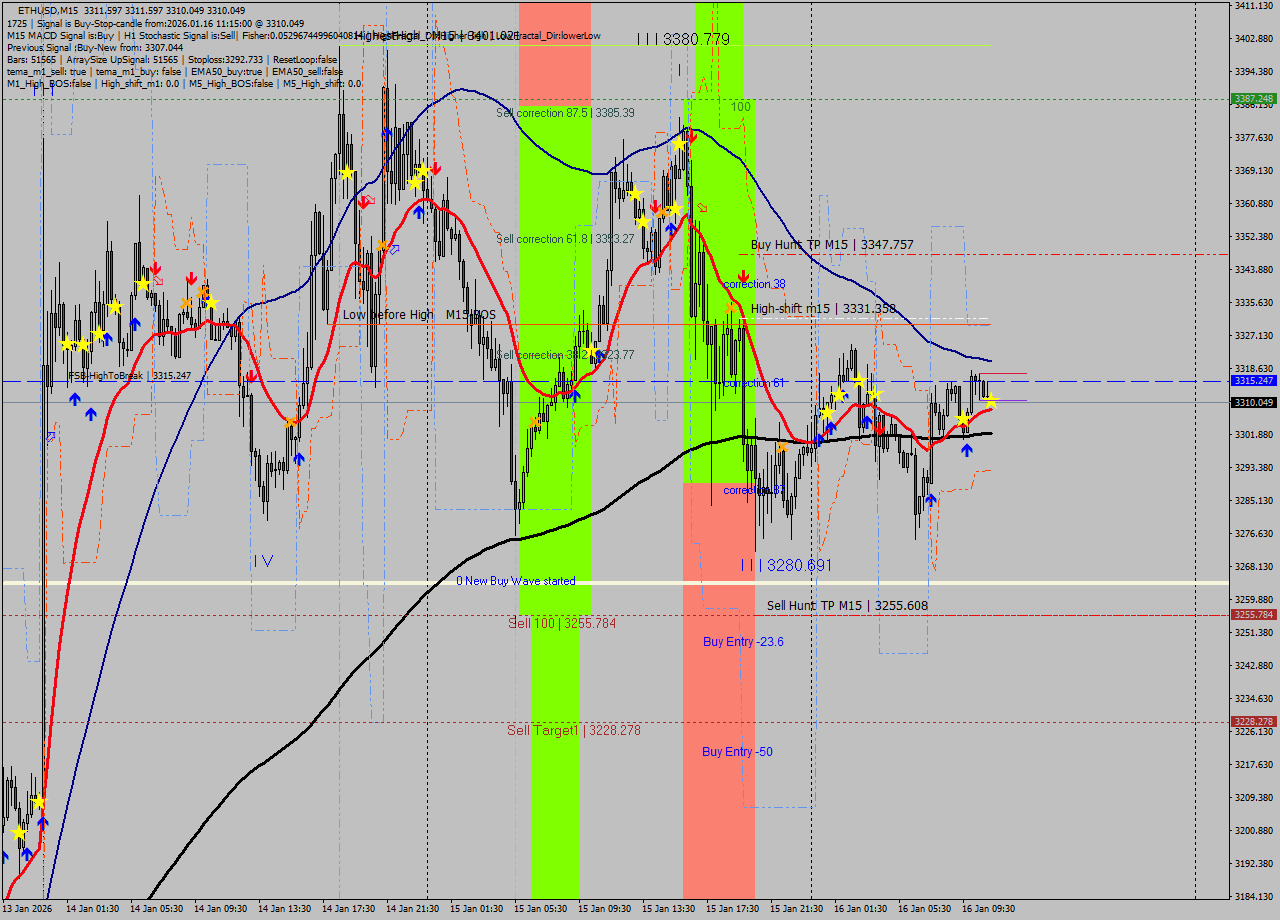Viewport: 1280px width, 920px height.
Task: Select the Buy Entry -50 label
Action: click(x=737, y=751)
